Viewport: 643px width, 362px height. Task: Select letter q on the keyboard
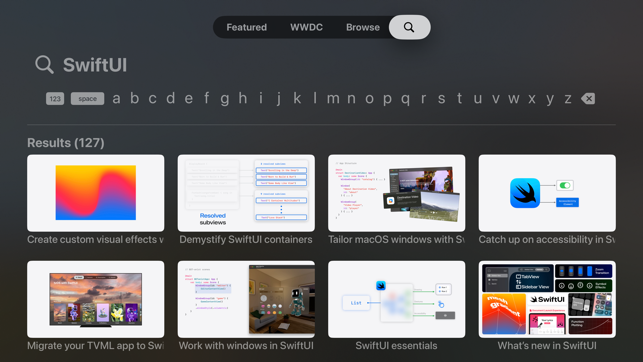click(406, 100)
